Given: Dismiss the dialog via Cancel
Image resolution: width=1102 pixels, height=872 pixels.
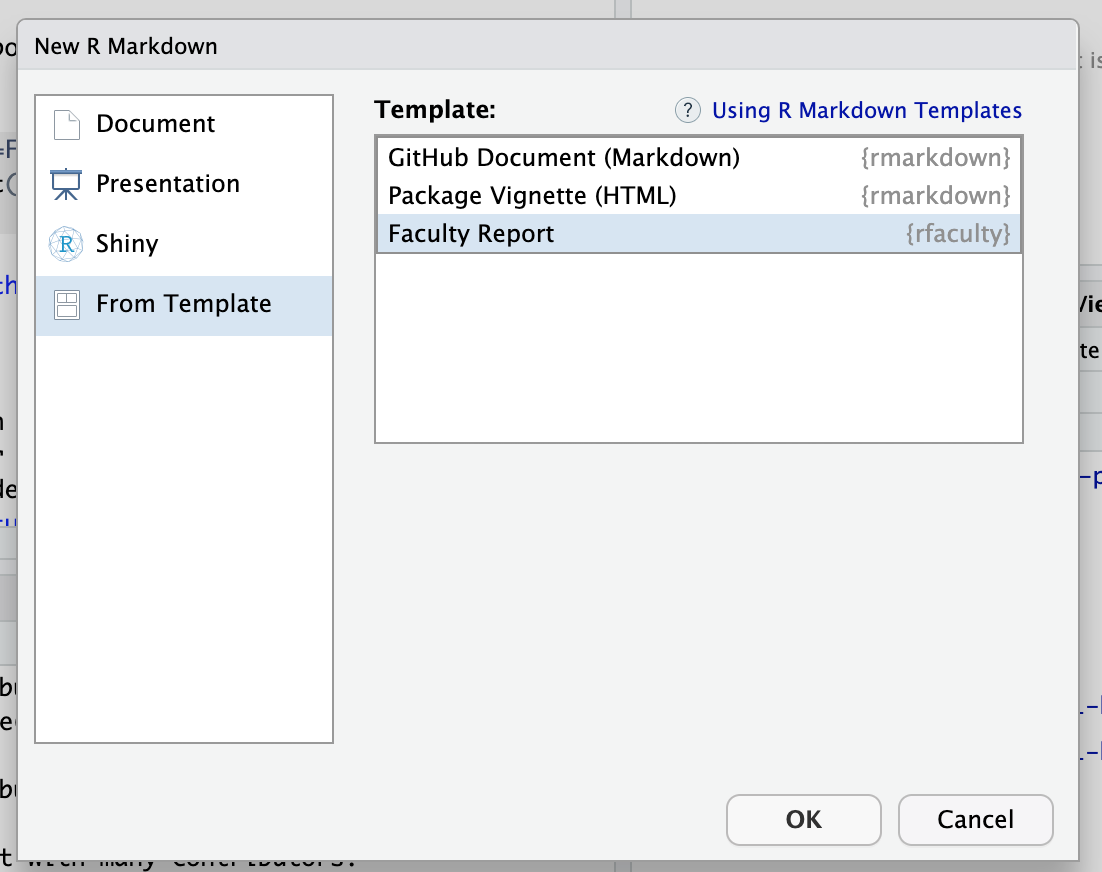Looking at the screenshot, I should click(x=975, y=819).
